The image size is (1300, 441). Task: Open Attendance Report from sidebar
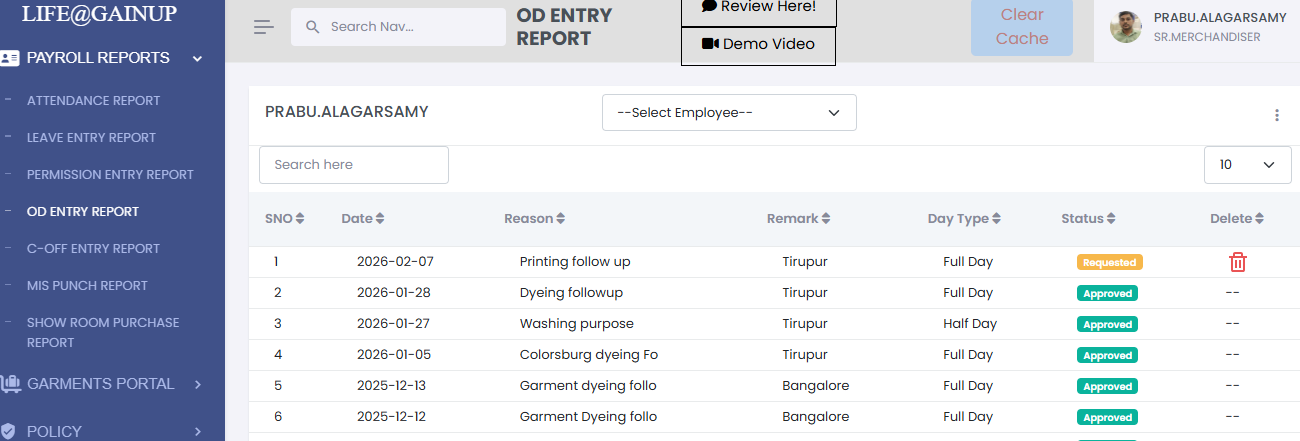pos(93,101)
